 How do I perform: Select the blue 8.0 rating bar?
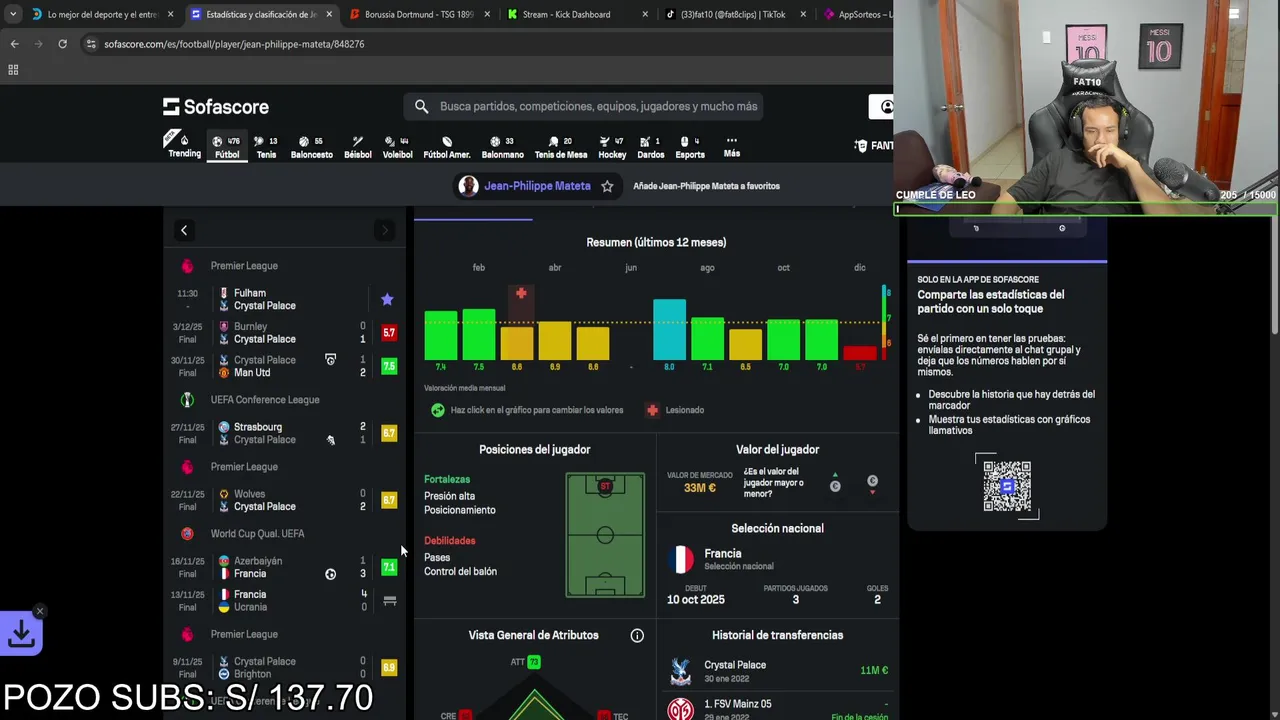pyautogui.click(x=669, y=329)
